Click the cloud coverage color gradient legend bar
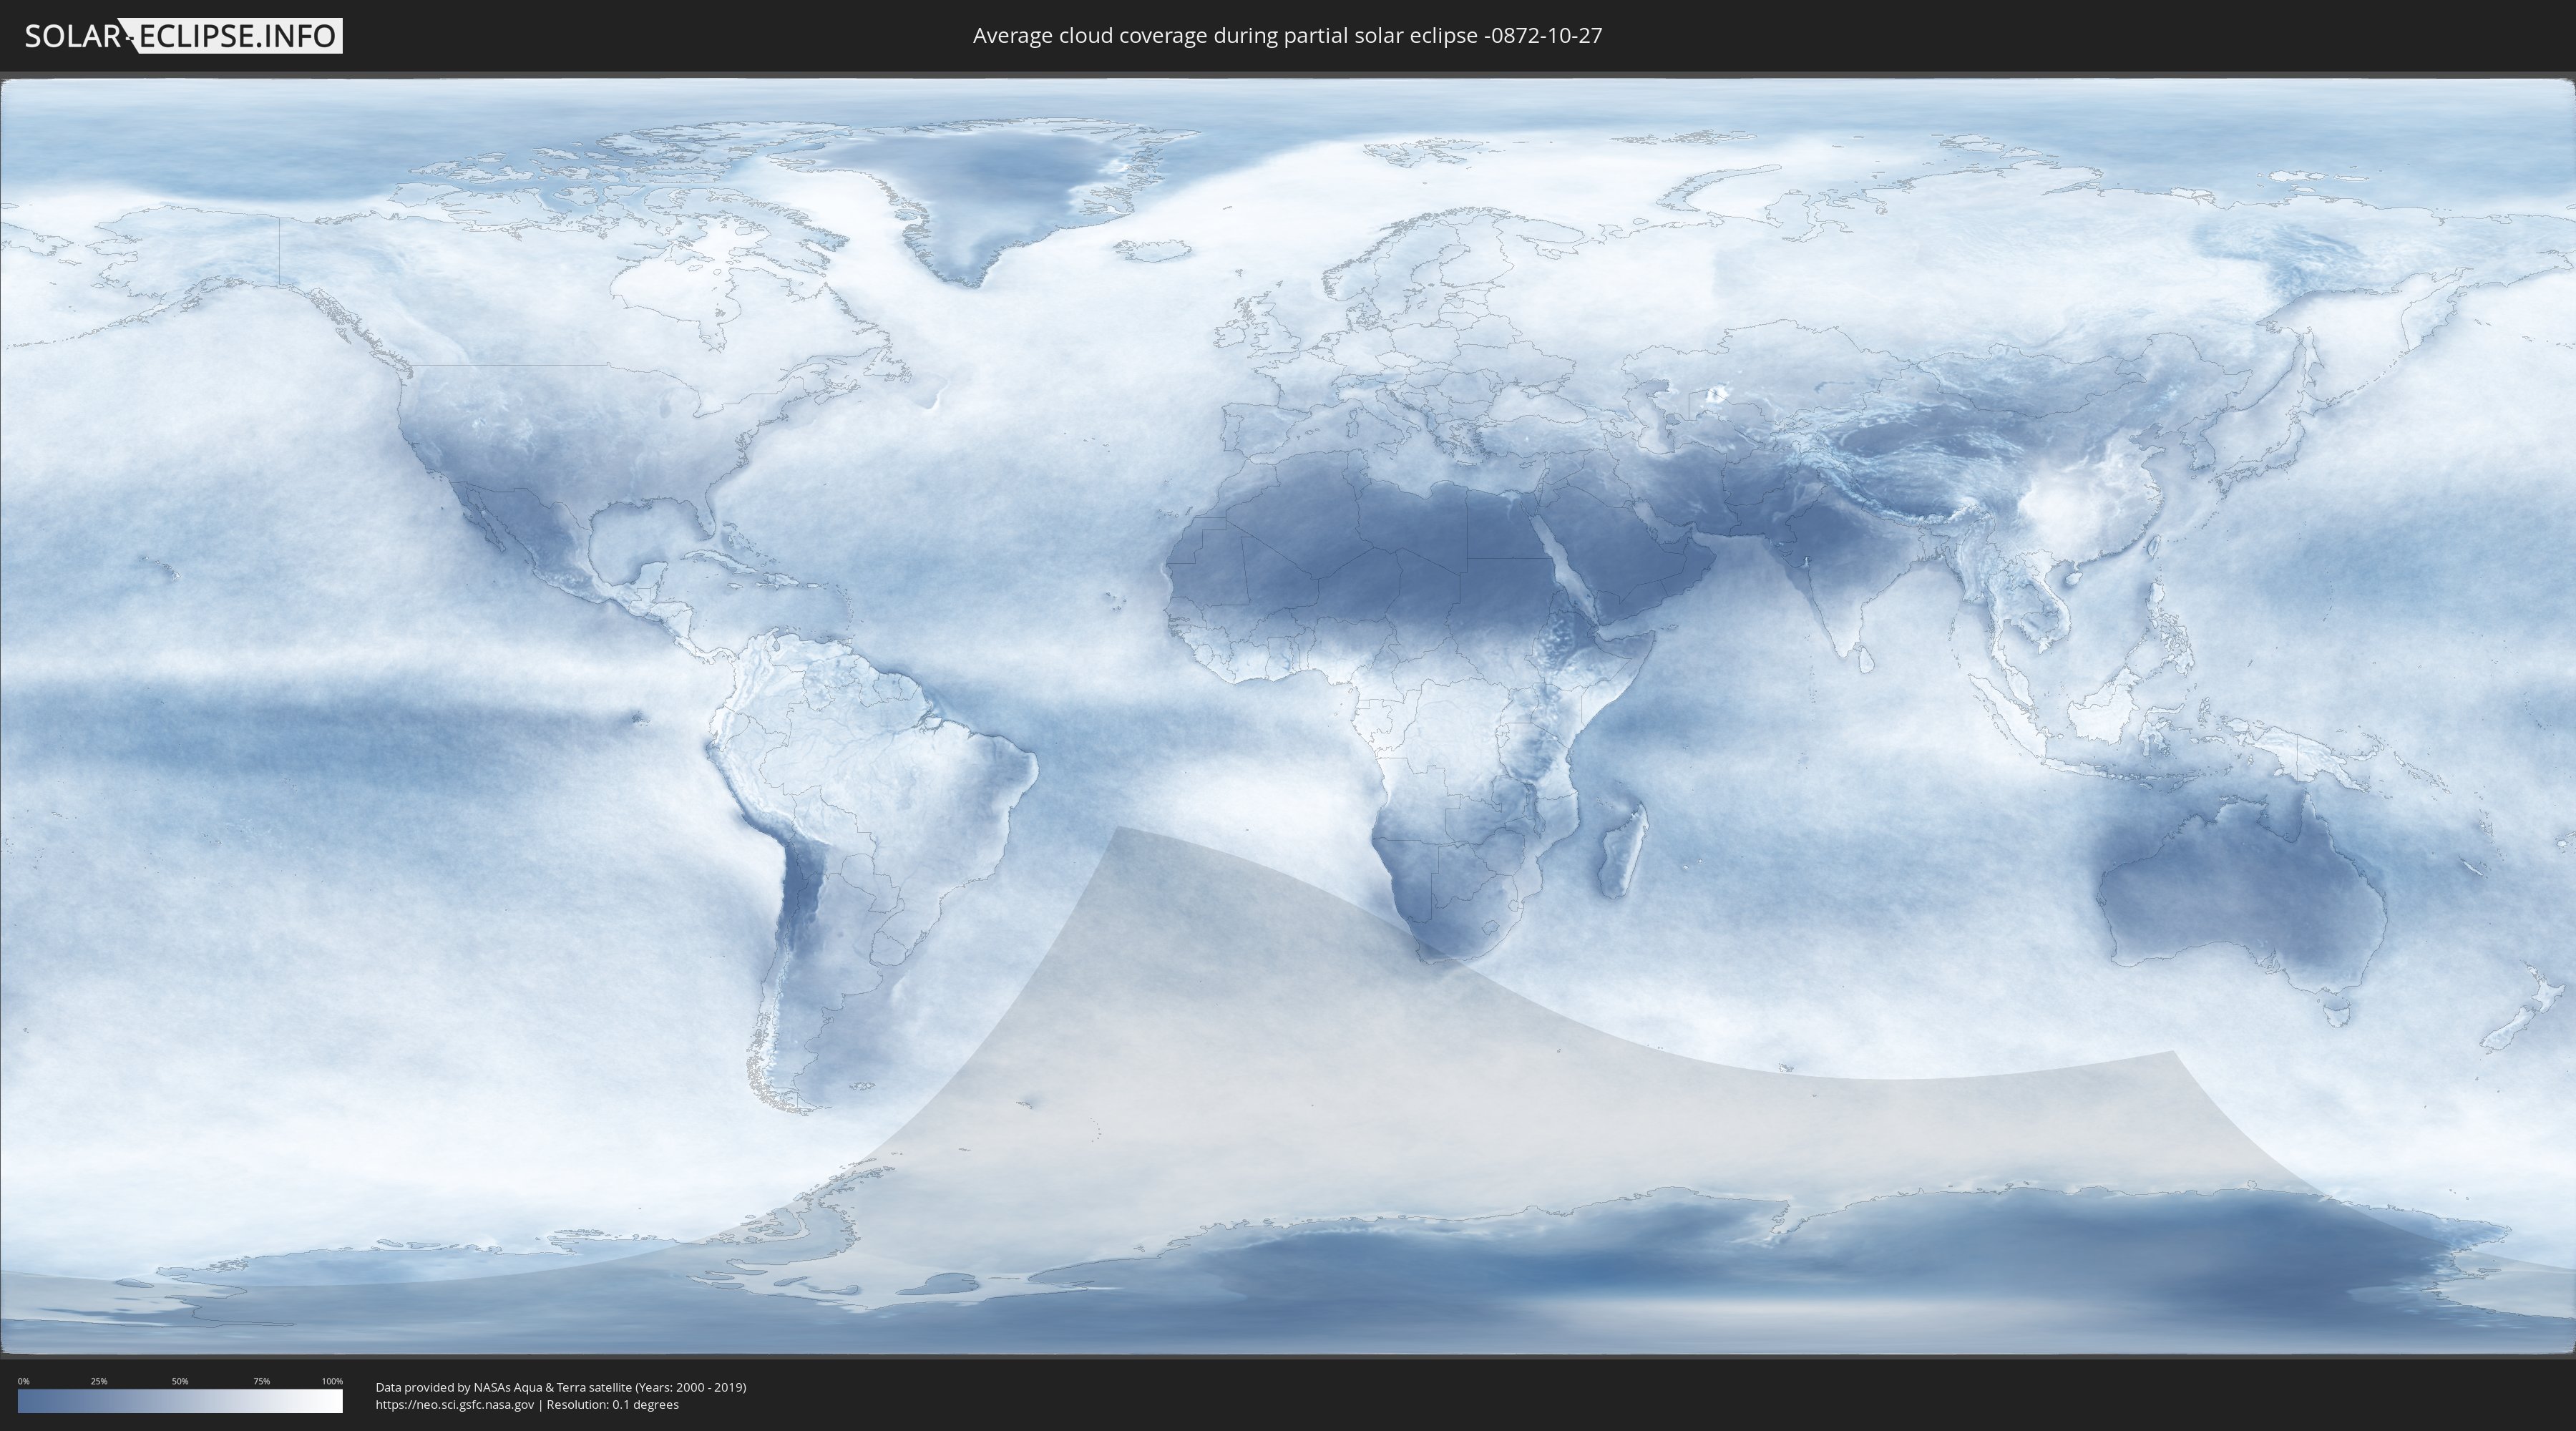 [180, 1401]
